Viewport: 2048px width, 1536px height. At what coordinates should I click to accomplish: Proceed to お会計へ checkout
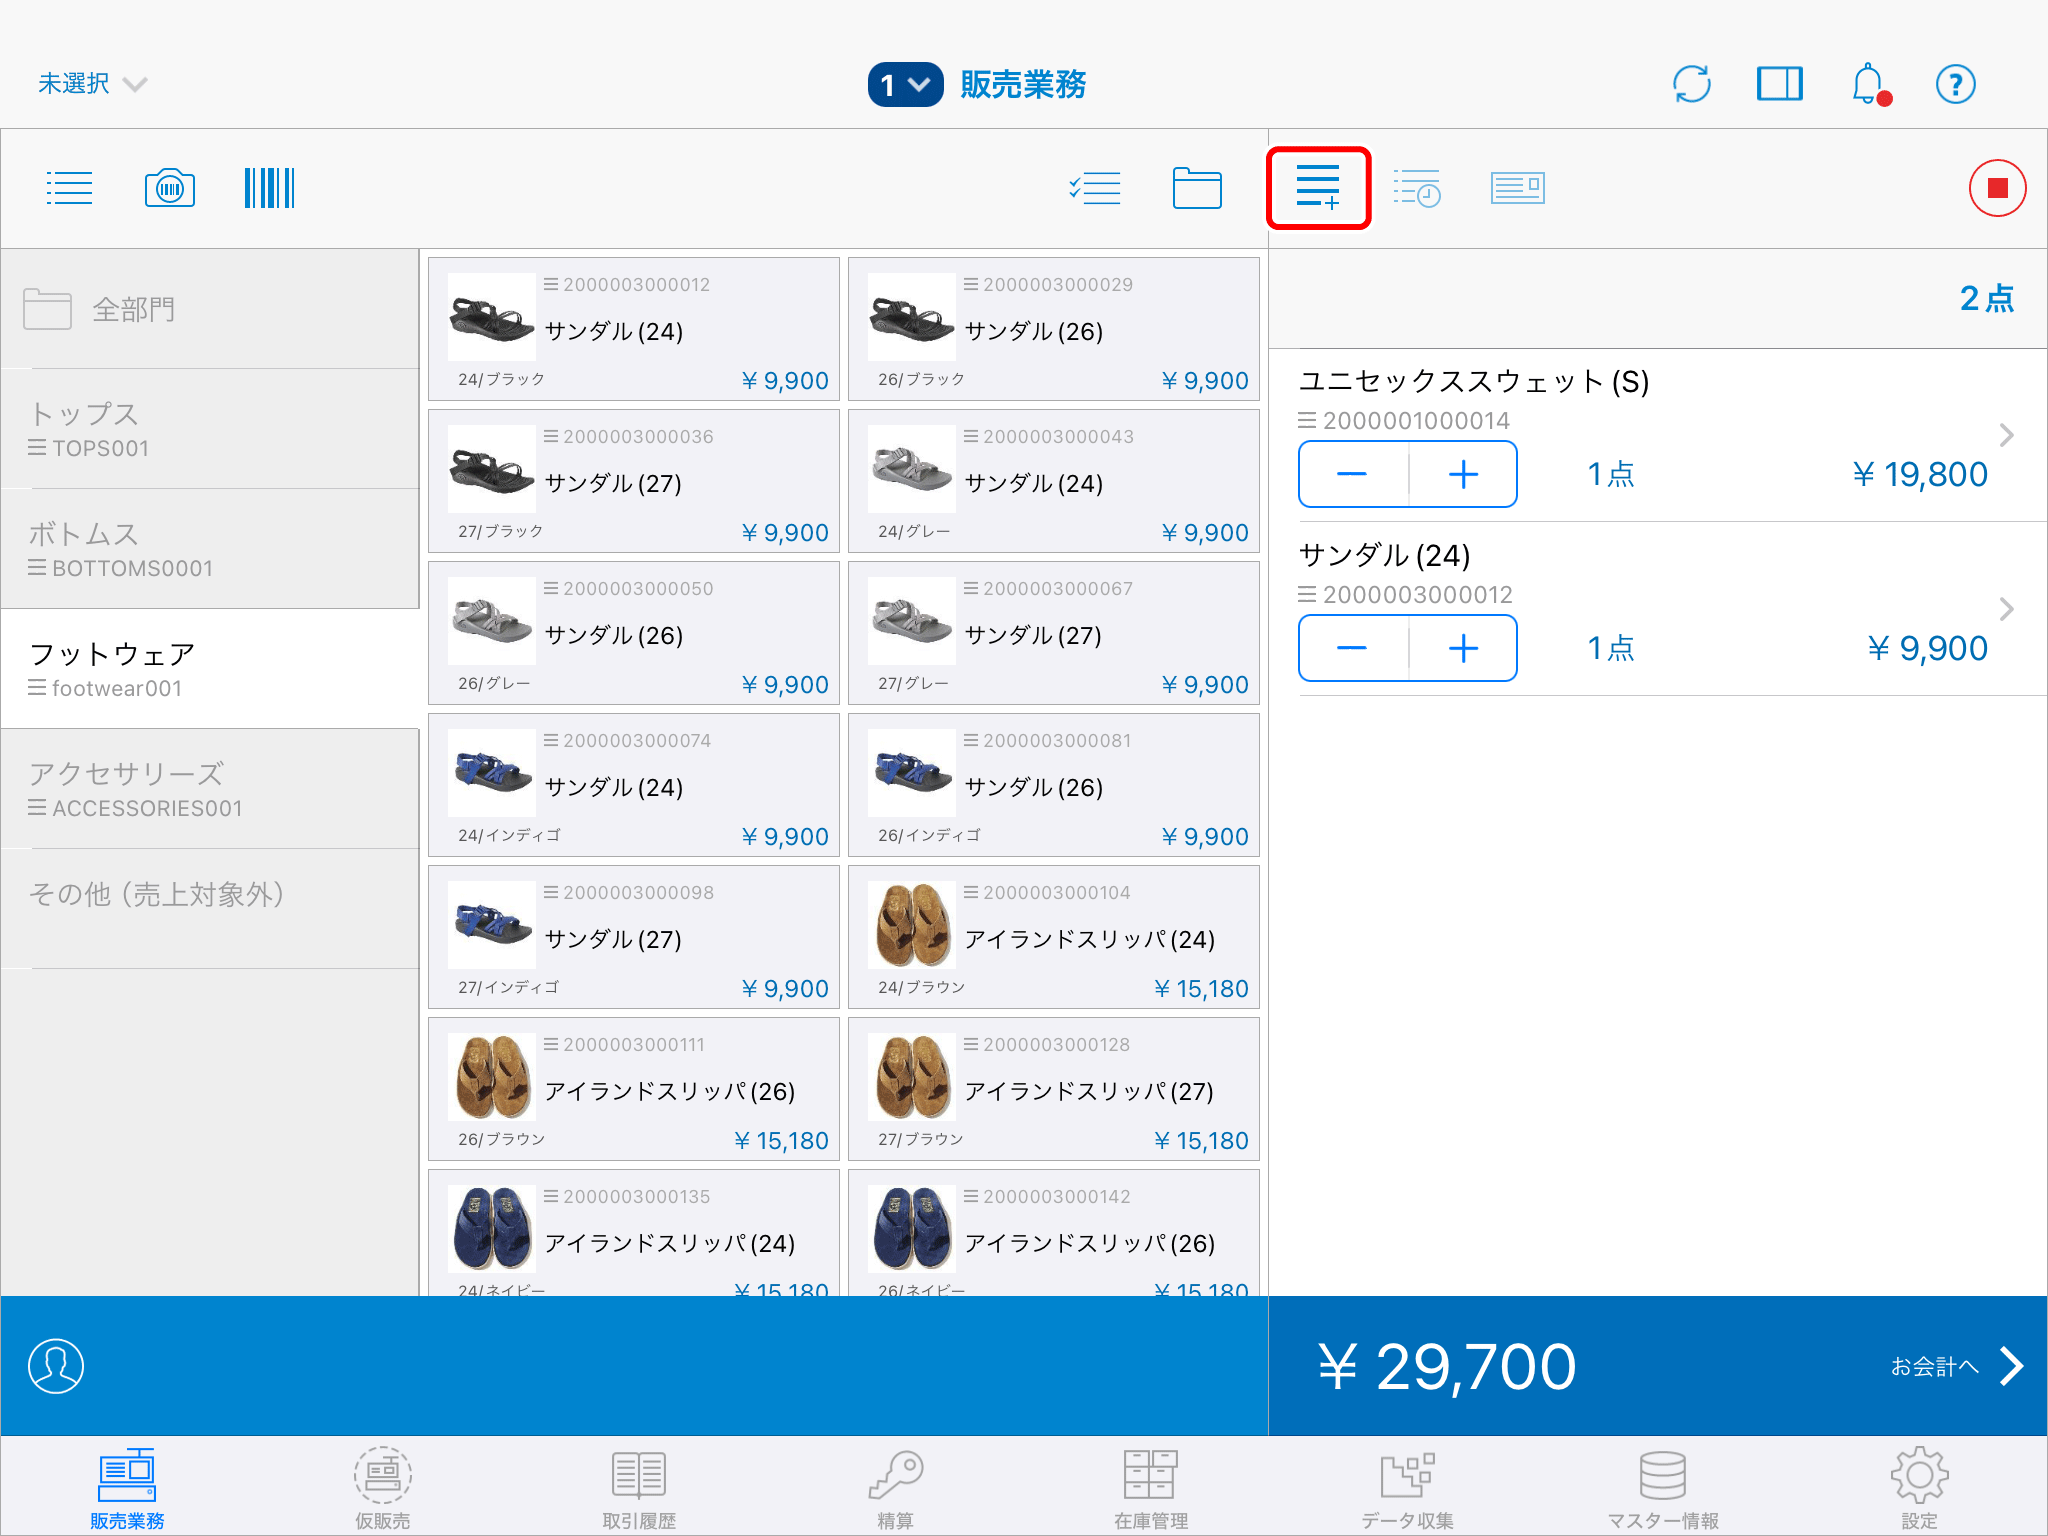point(1955,1366)
